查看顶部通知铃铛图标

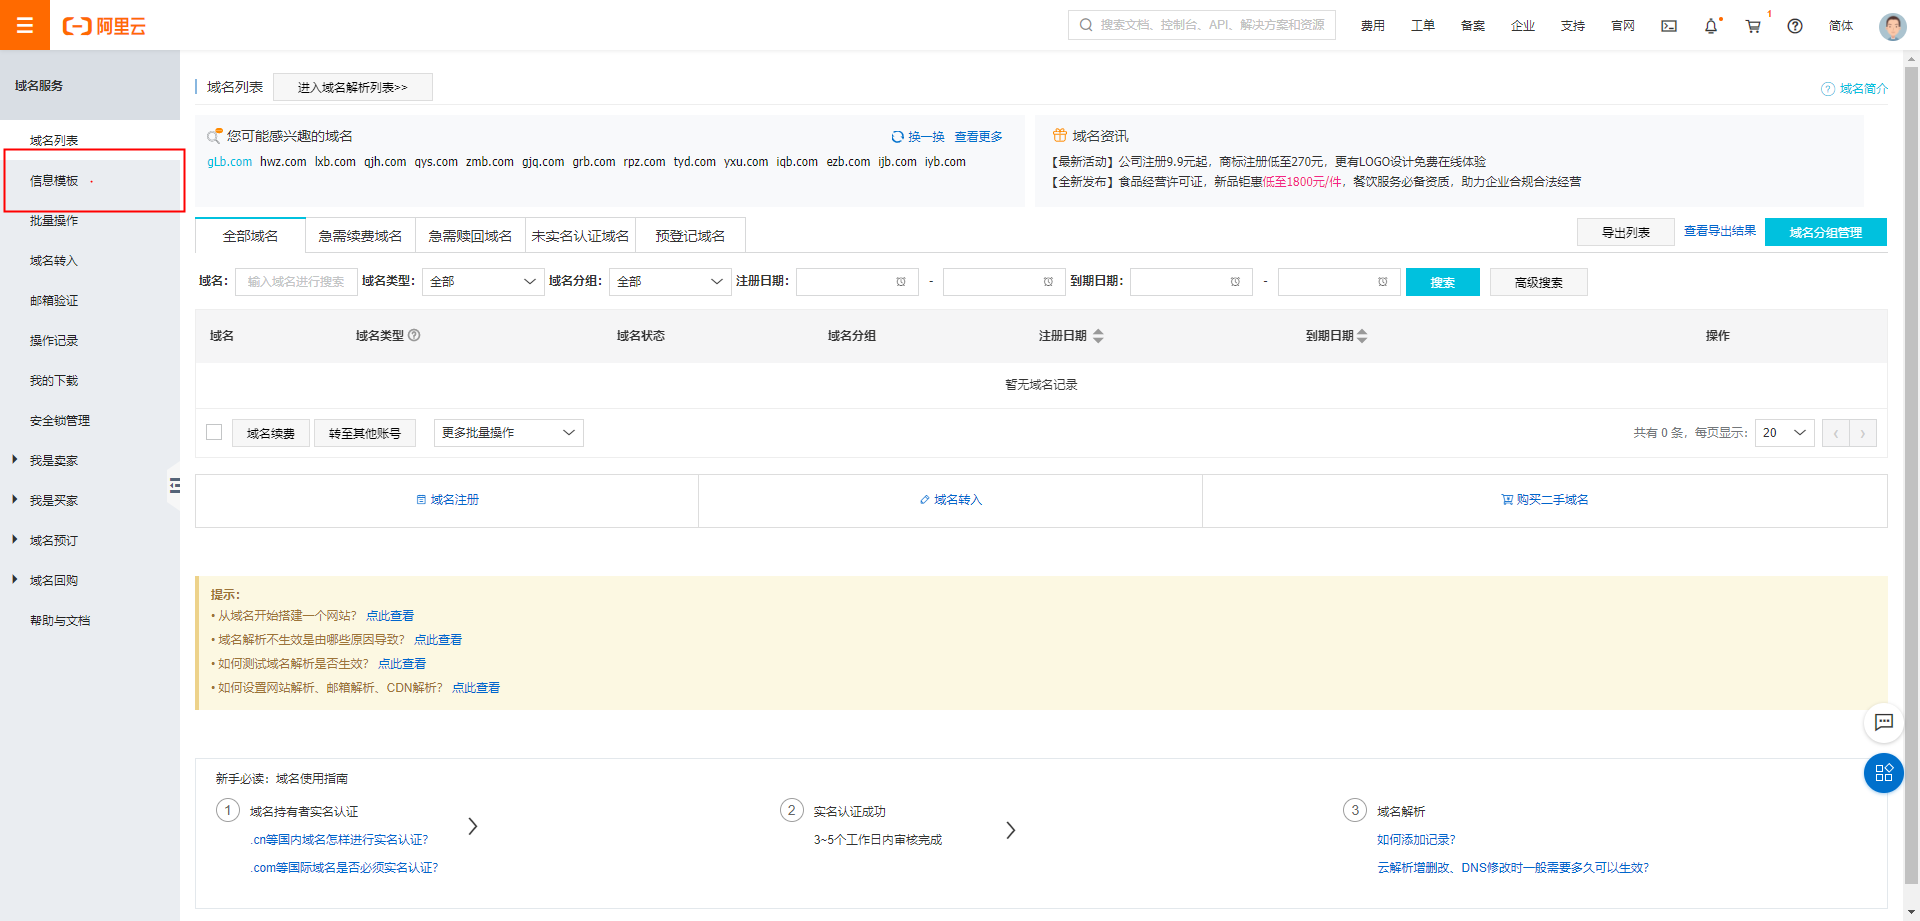coord(1711,27)
